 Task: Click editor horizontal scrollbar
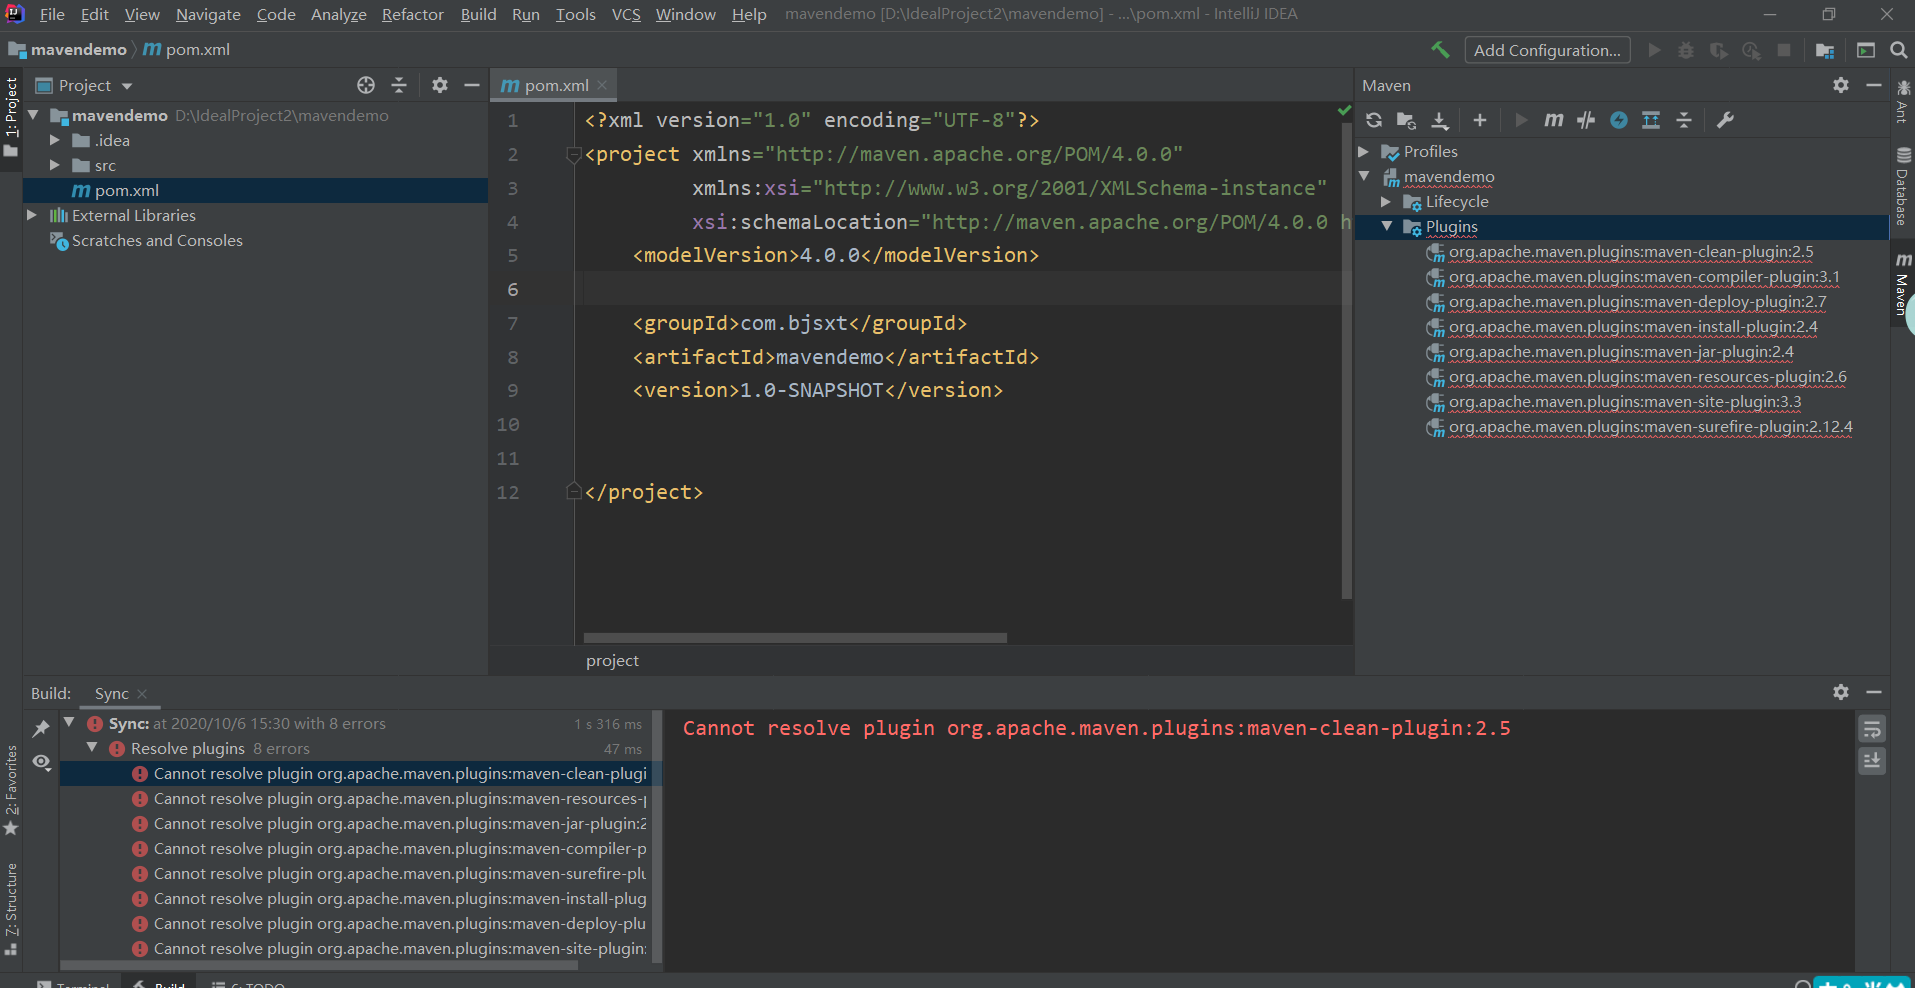pyautogui.click(x=795, y=637)
